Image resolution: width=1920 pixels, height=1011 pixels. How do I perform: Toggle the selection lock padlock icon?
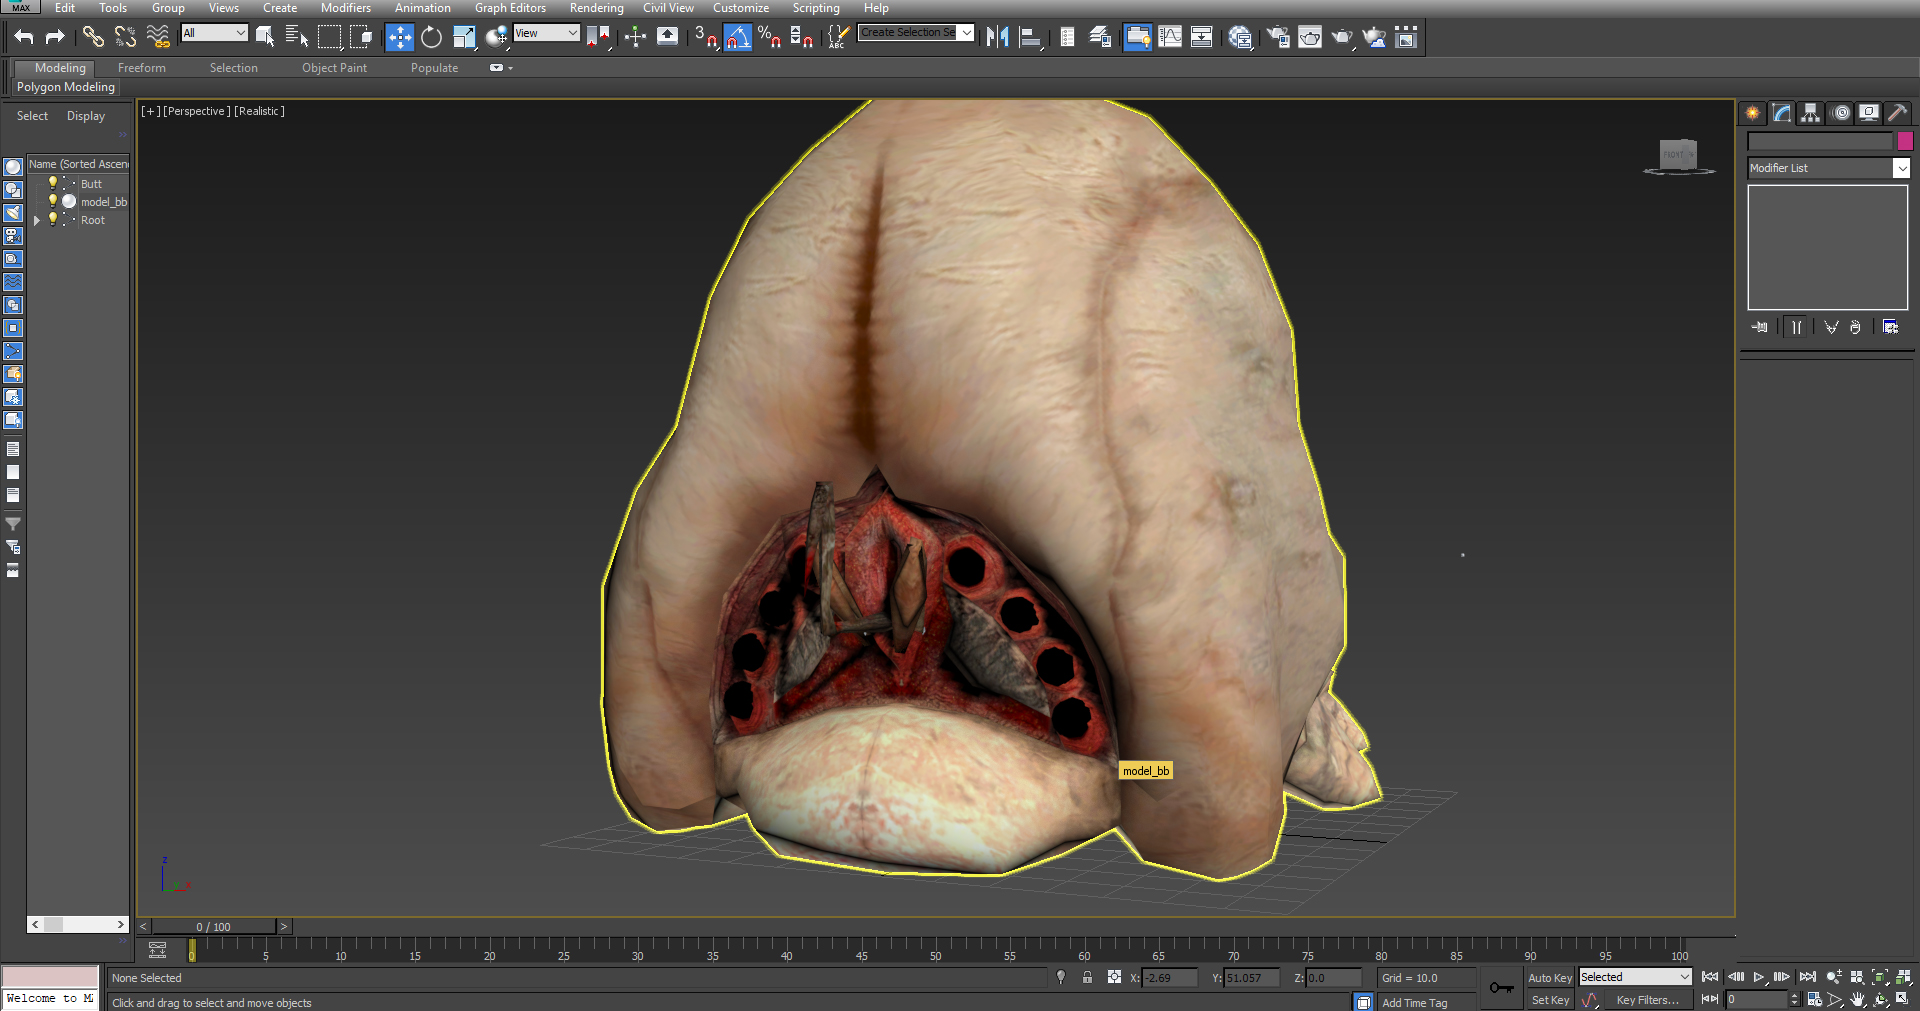coord(1087,977)
